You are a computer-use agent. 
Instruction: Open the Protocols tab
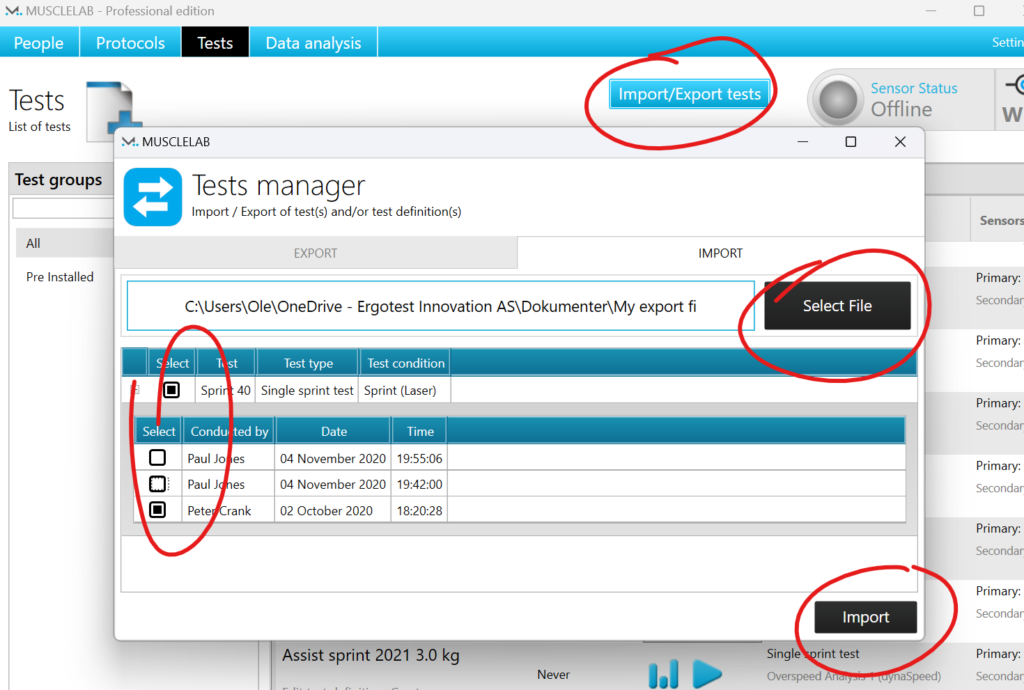(131, 42)
